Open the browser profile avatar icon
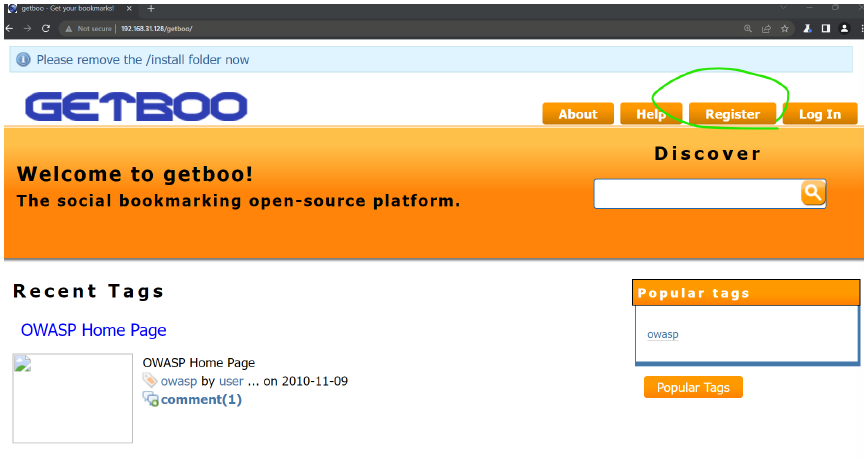Viewport: 868px width, 464px height. point(844,28)
